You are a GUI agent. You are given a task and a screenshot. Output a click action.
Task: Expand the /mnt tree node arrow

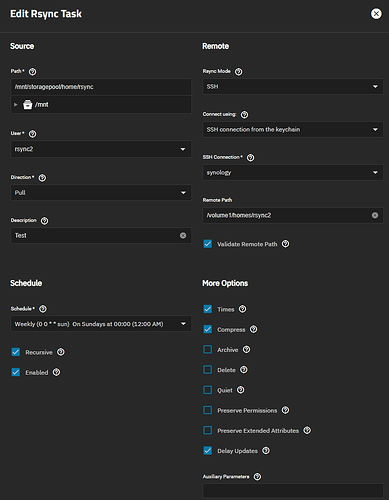(x=16, y=105)
